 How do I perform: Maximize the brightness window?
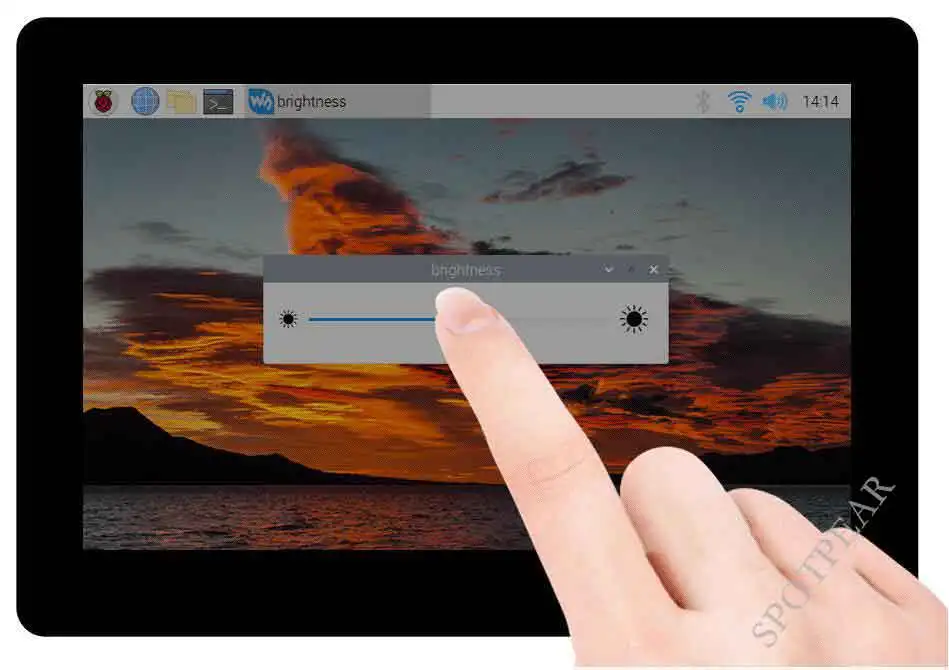click(x=631, y=270)
